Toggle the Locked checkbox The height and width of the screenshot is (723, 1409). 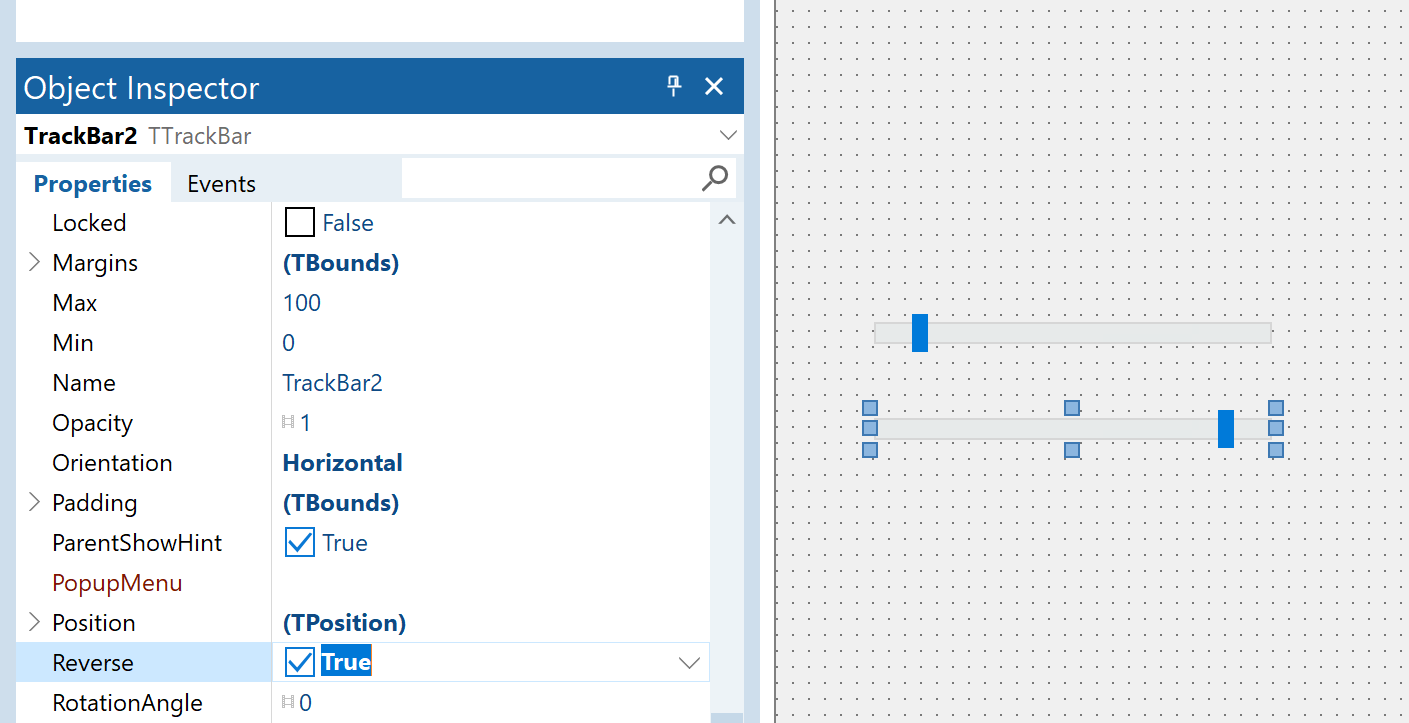[300, 223]
